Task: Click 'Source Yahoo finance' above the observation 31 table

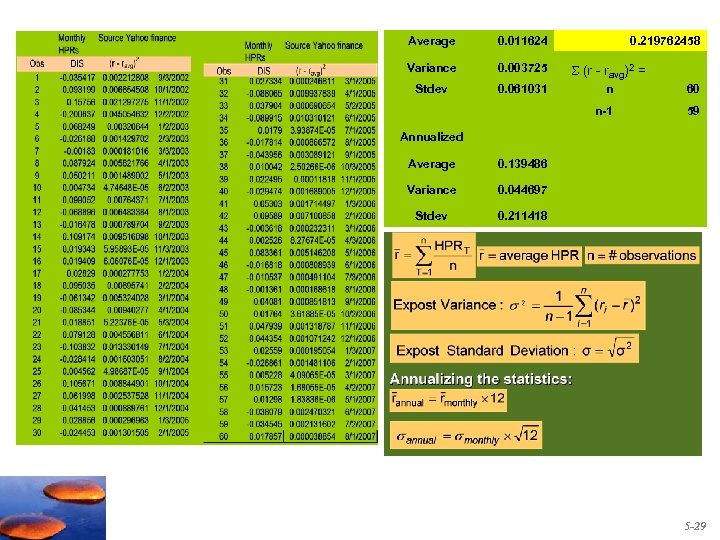Action: [324, 45]
